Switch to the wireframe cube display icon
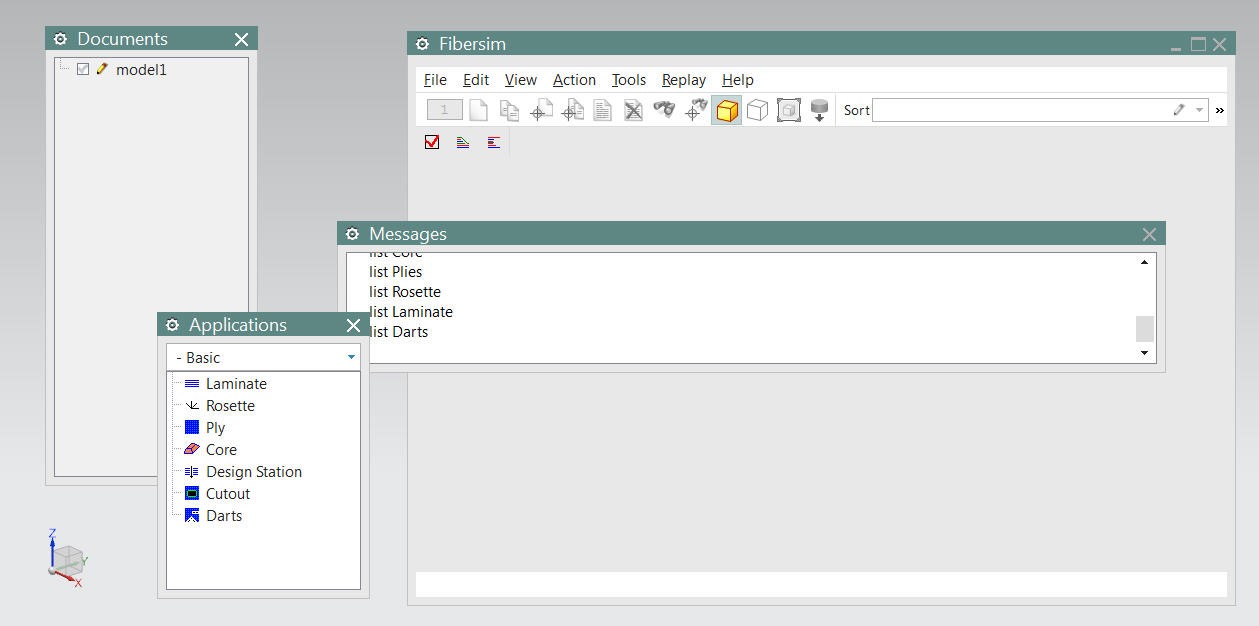This screenshot has height=626, width=1259. pyautogui.click(x=757, y=109)
